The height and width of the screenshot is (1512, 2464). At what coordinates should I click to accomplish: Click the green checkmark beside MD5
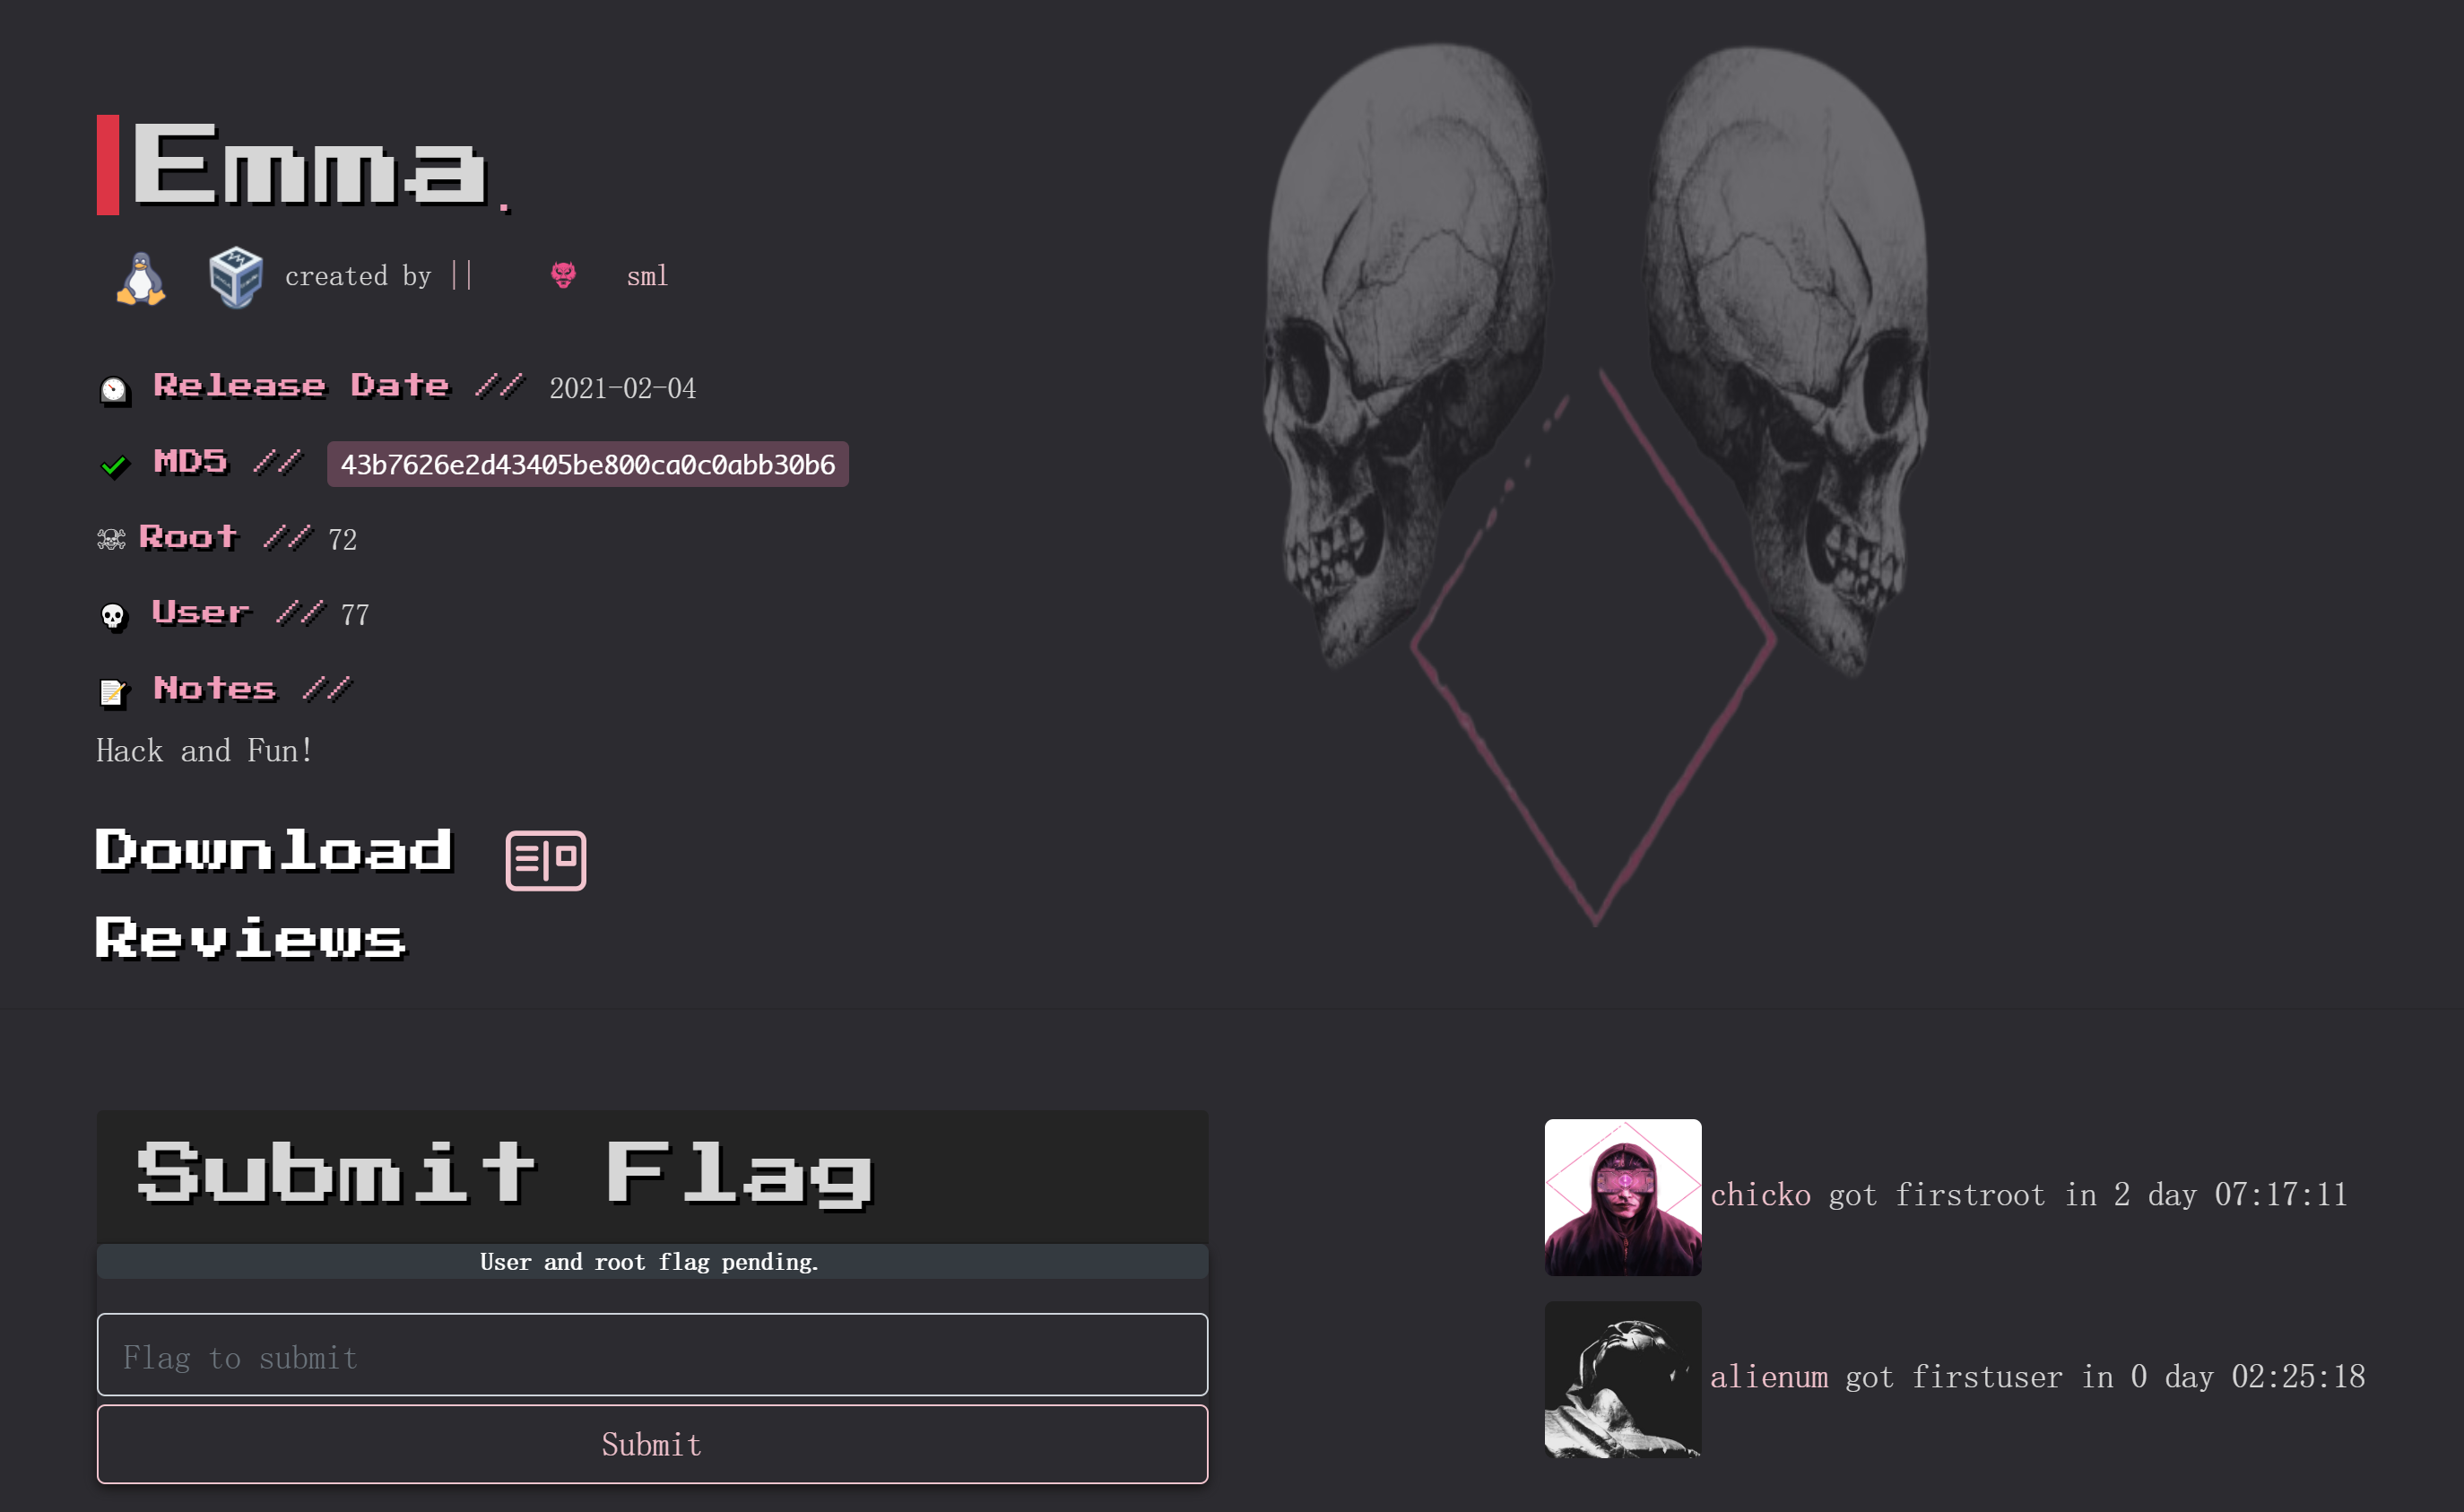click(x=114, y=465)
